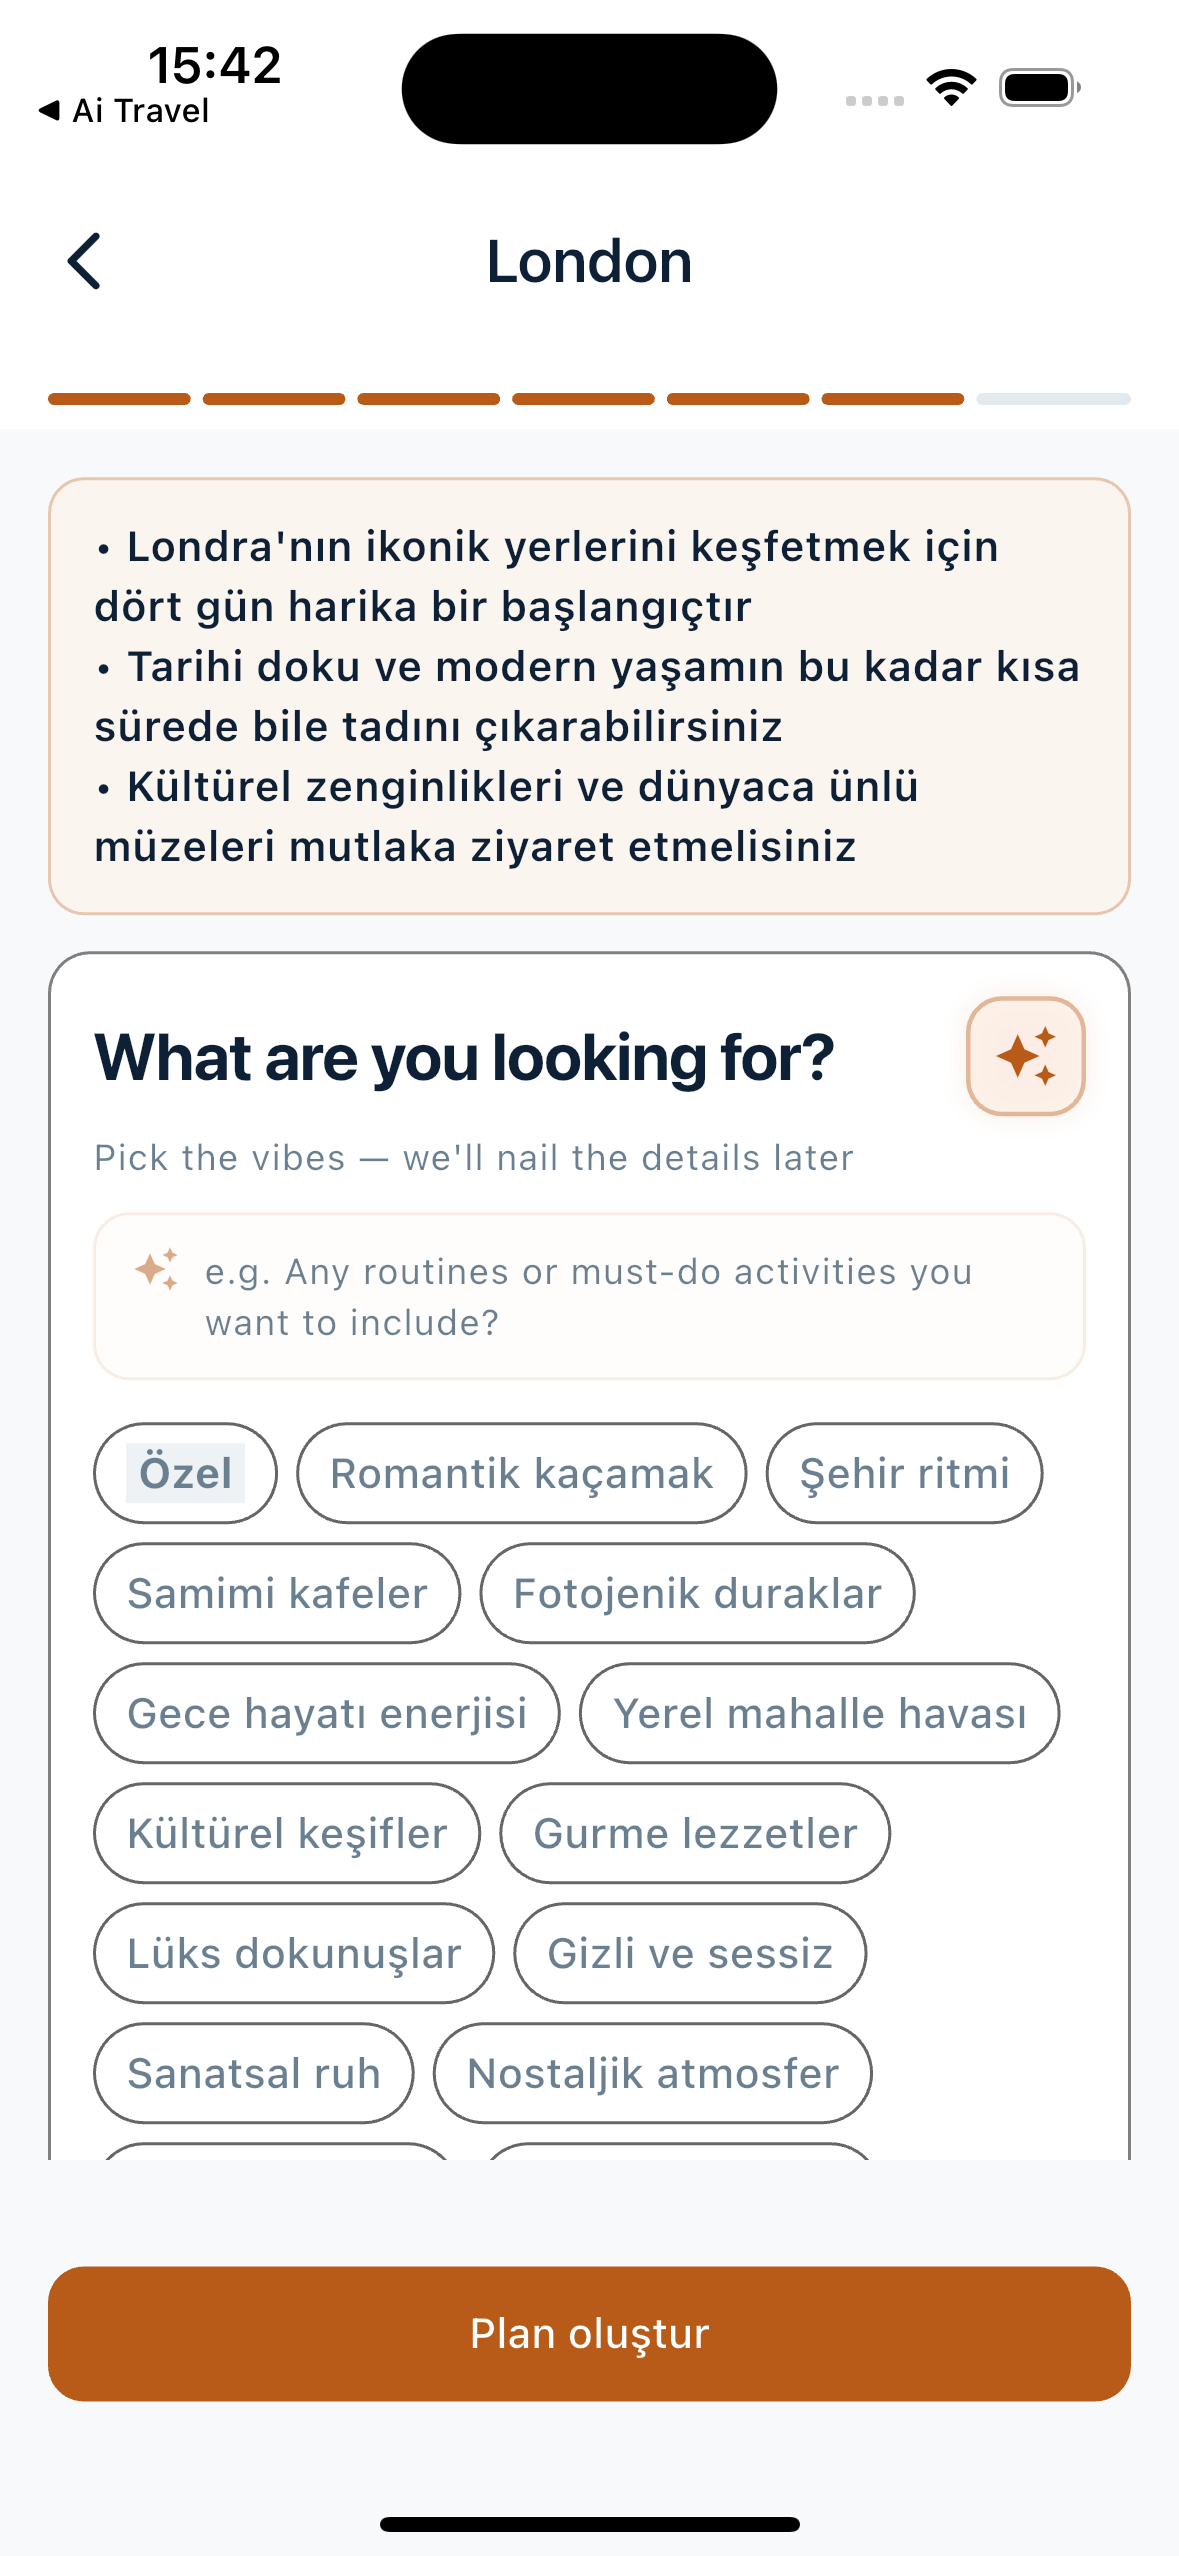Select the Gizli ve sessiz chip
The width and height of the screenshot is (1179, 2556).
tap(689, 1953)
